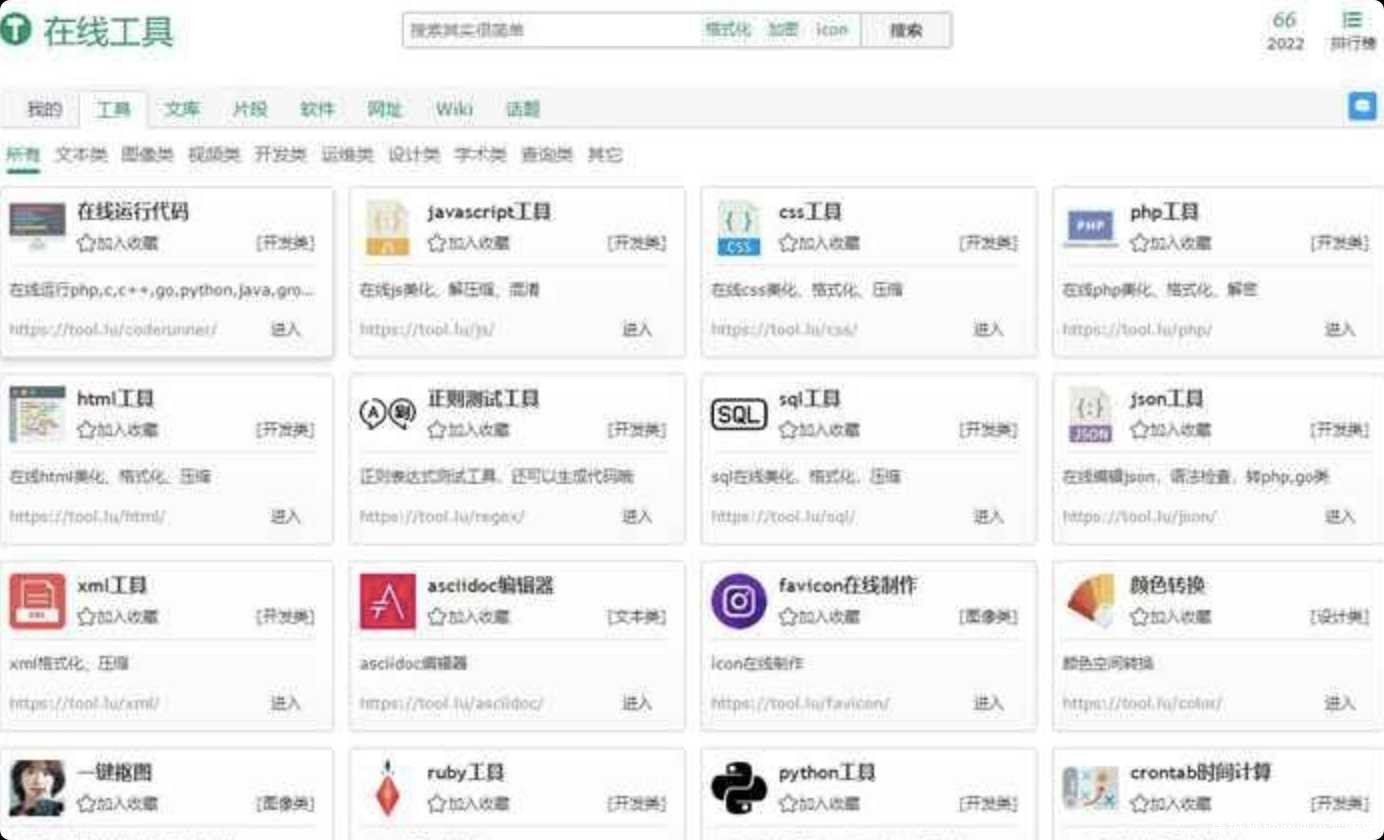Click the SQL logo icon
The image size is (1384, 840).
click(x=739, y=414)
